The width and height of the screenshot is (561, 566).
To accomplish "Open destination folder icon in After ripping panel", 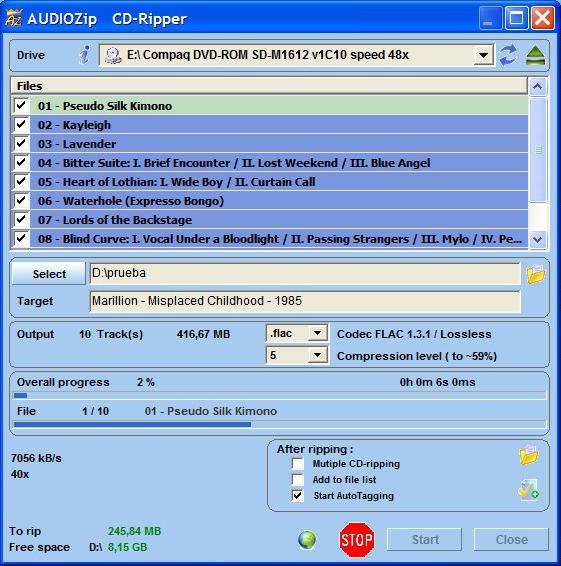I will click(529, 455).
